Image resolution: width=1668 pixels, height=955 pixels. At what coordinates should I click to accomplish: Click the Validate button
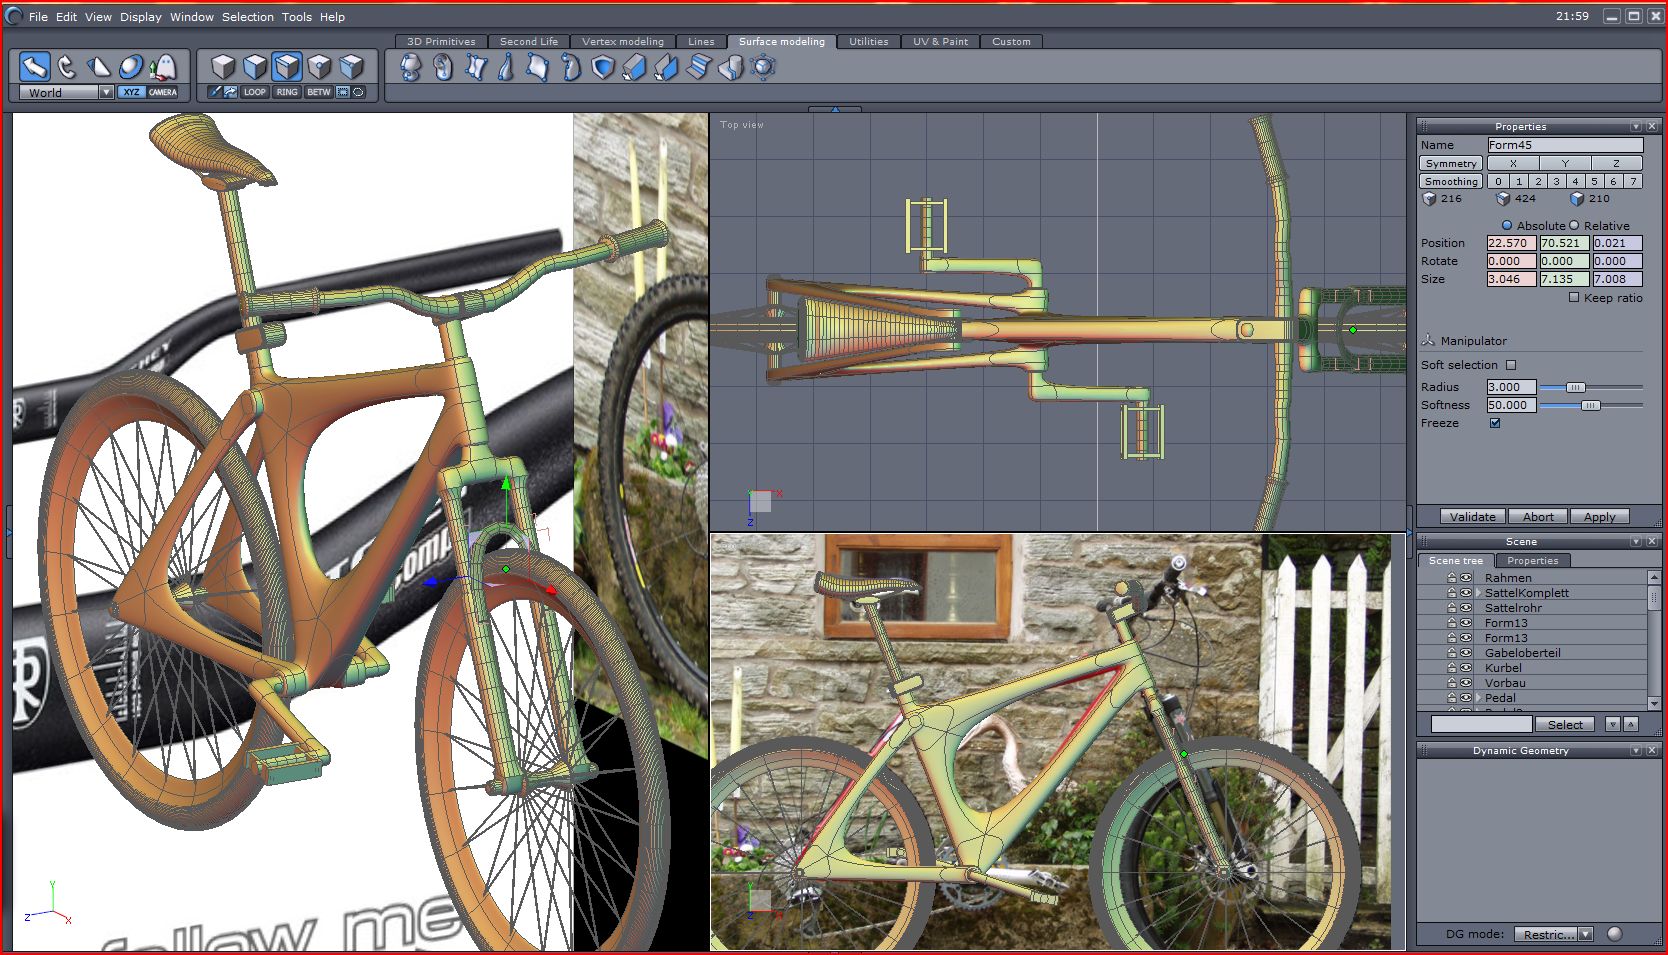(x=1473, y=517)
